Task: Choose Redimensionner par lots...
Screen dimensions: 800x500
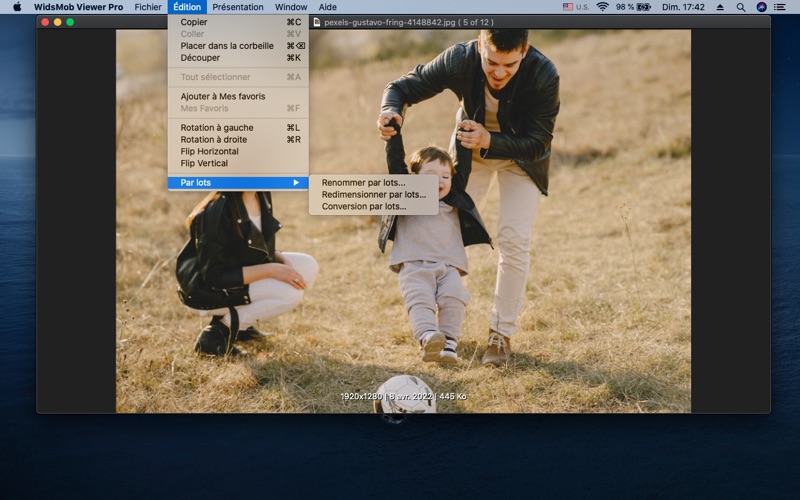Action: point(373,194)
